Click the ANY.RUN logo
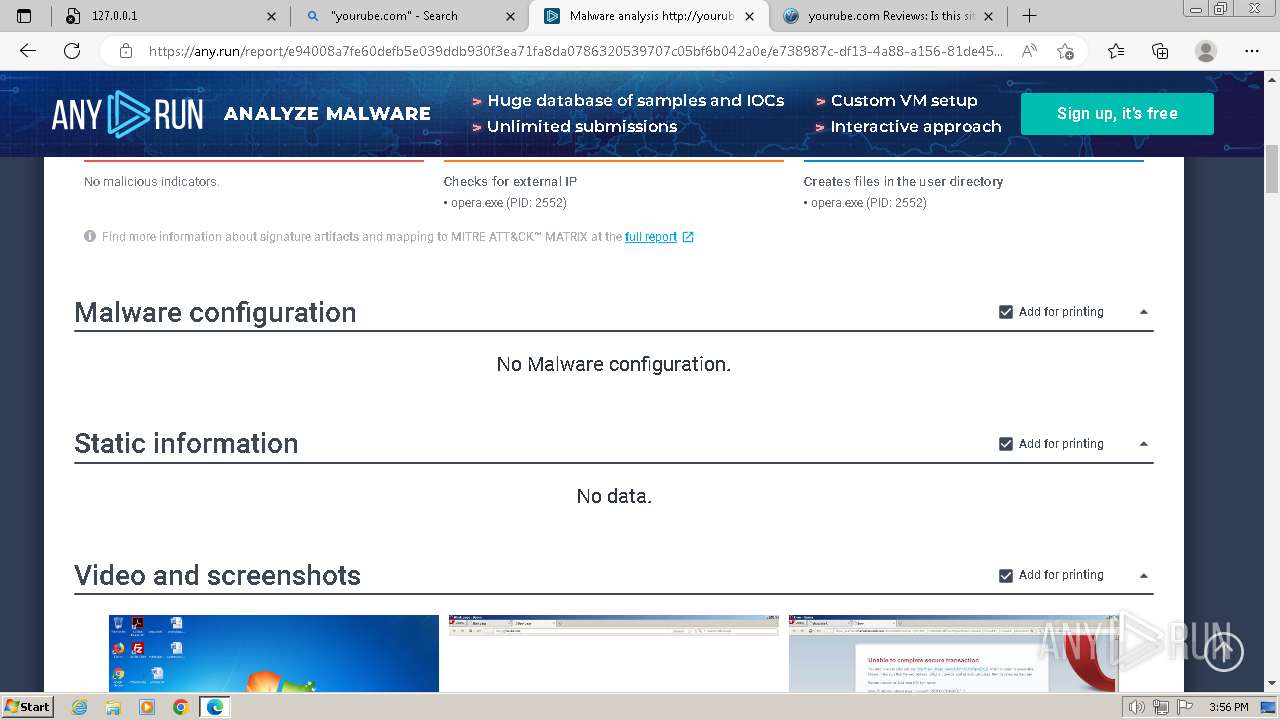The image size is (1280, 720). coord(127,114)
